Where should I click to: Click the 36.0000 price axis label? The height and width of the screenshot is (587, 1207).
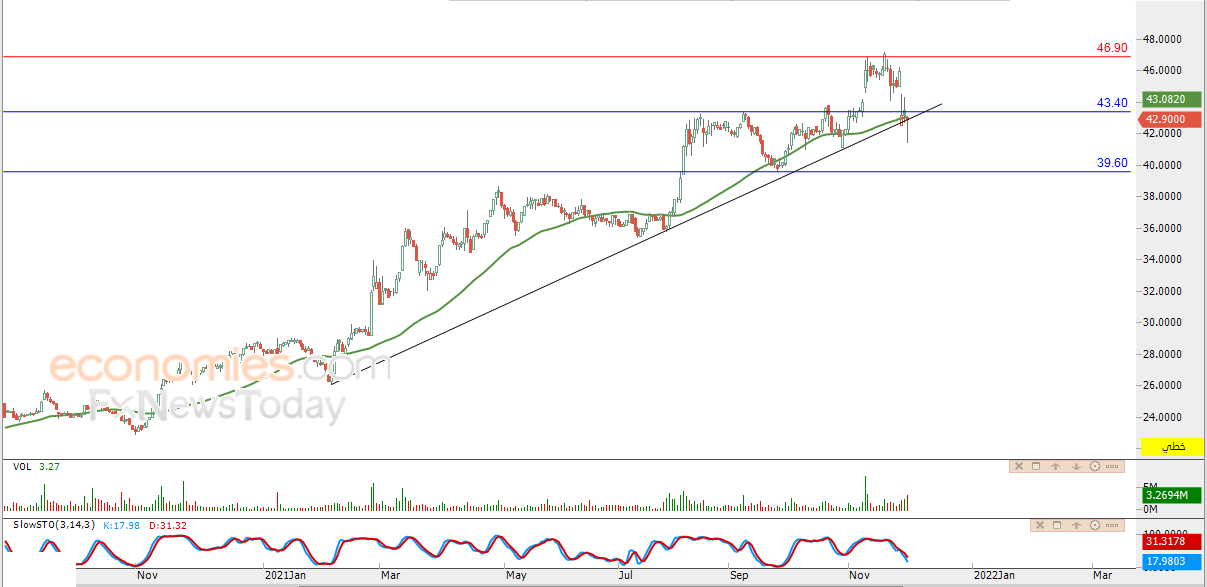coord(1164,228)
